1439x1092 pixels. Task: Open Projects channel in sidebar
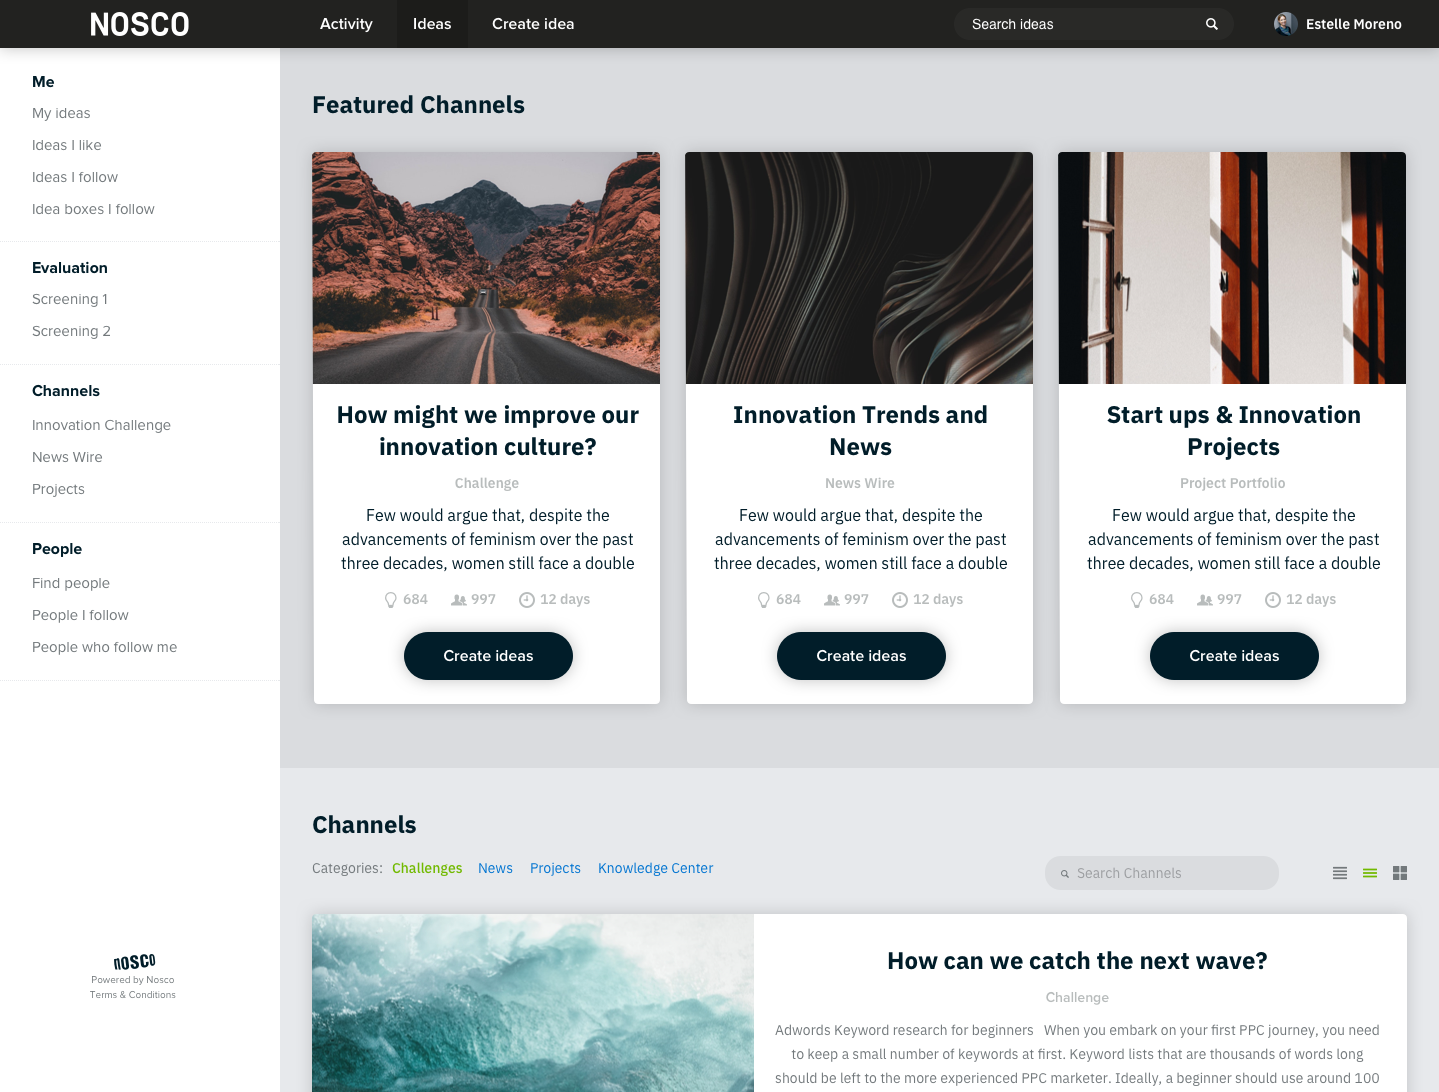58,489
